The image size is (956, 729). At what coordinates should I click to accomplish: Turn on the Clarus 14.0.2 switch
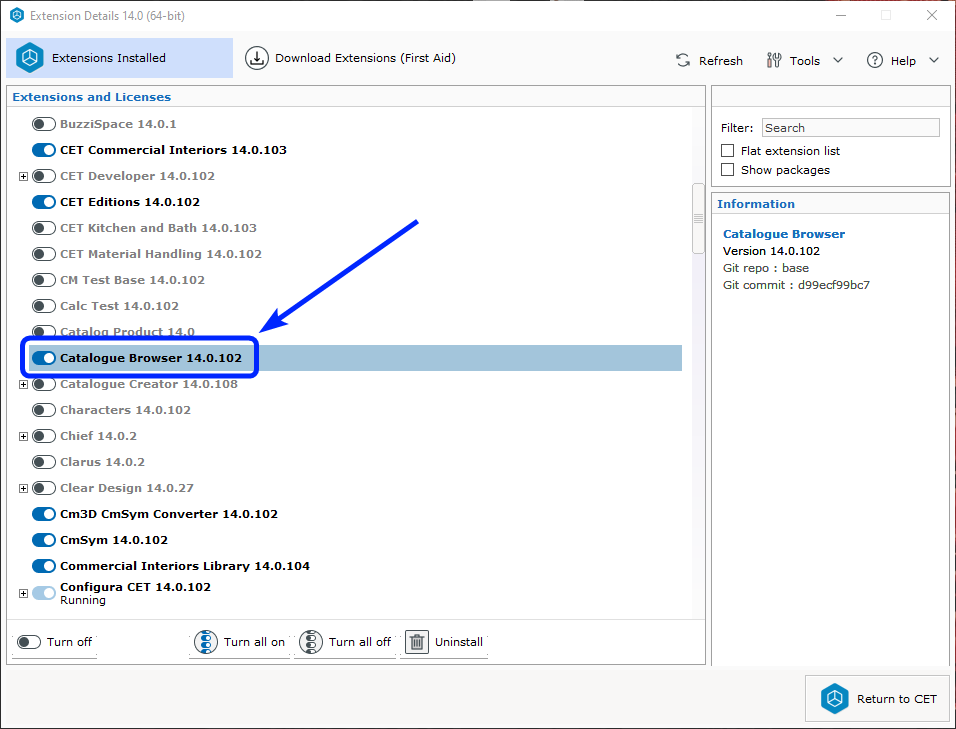pos(44,462)
